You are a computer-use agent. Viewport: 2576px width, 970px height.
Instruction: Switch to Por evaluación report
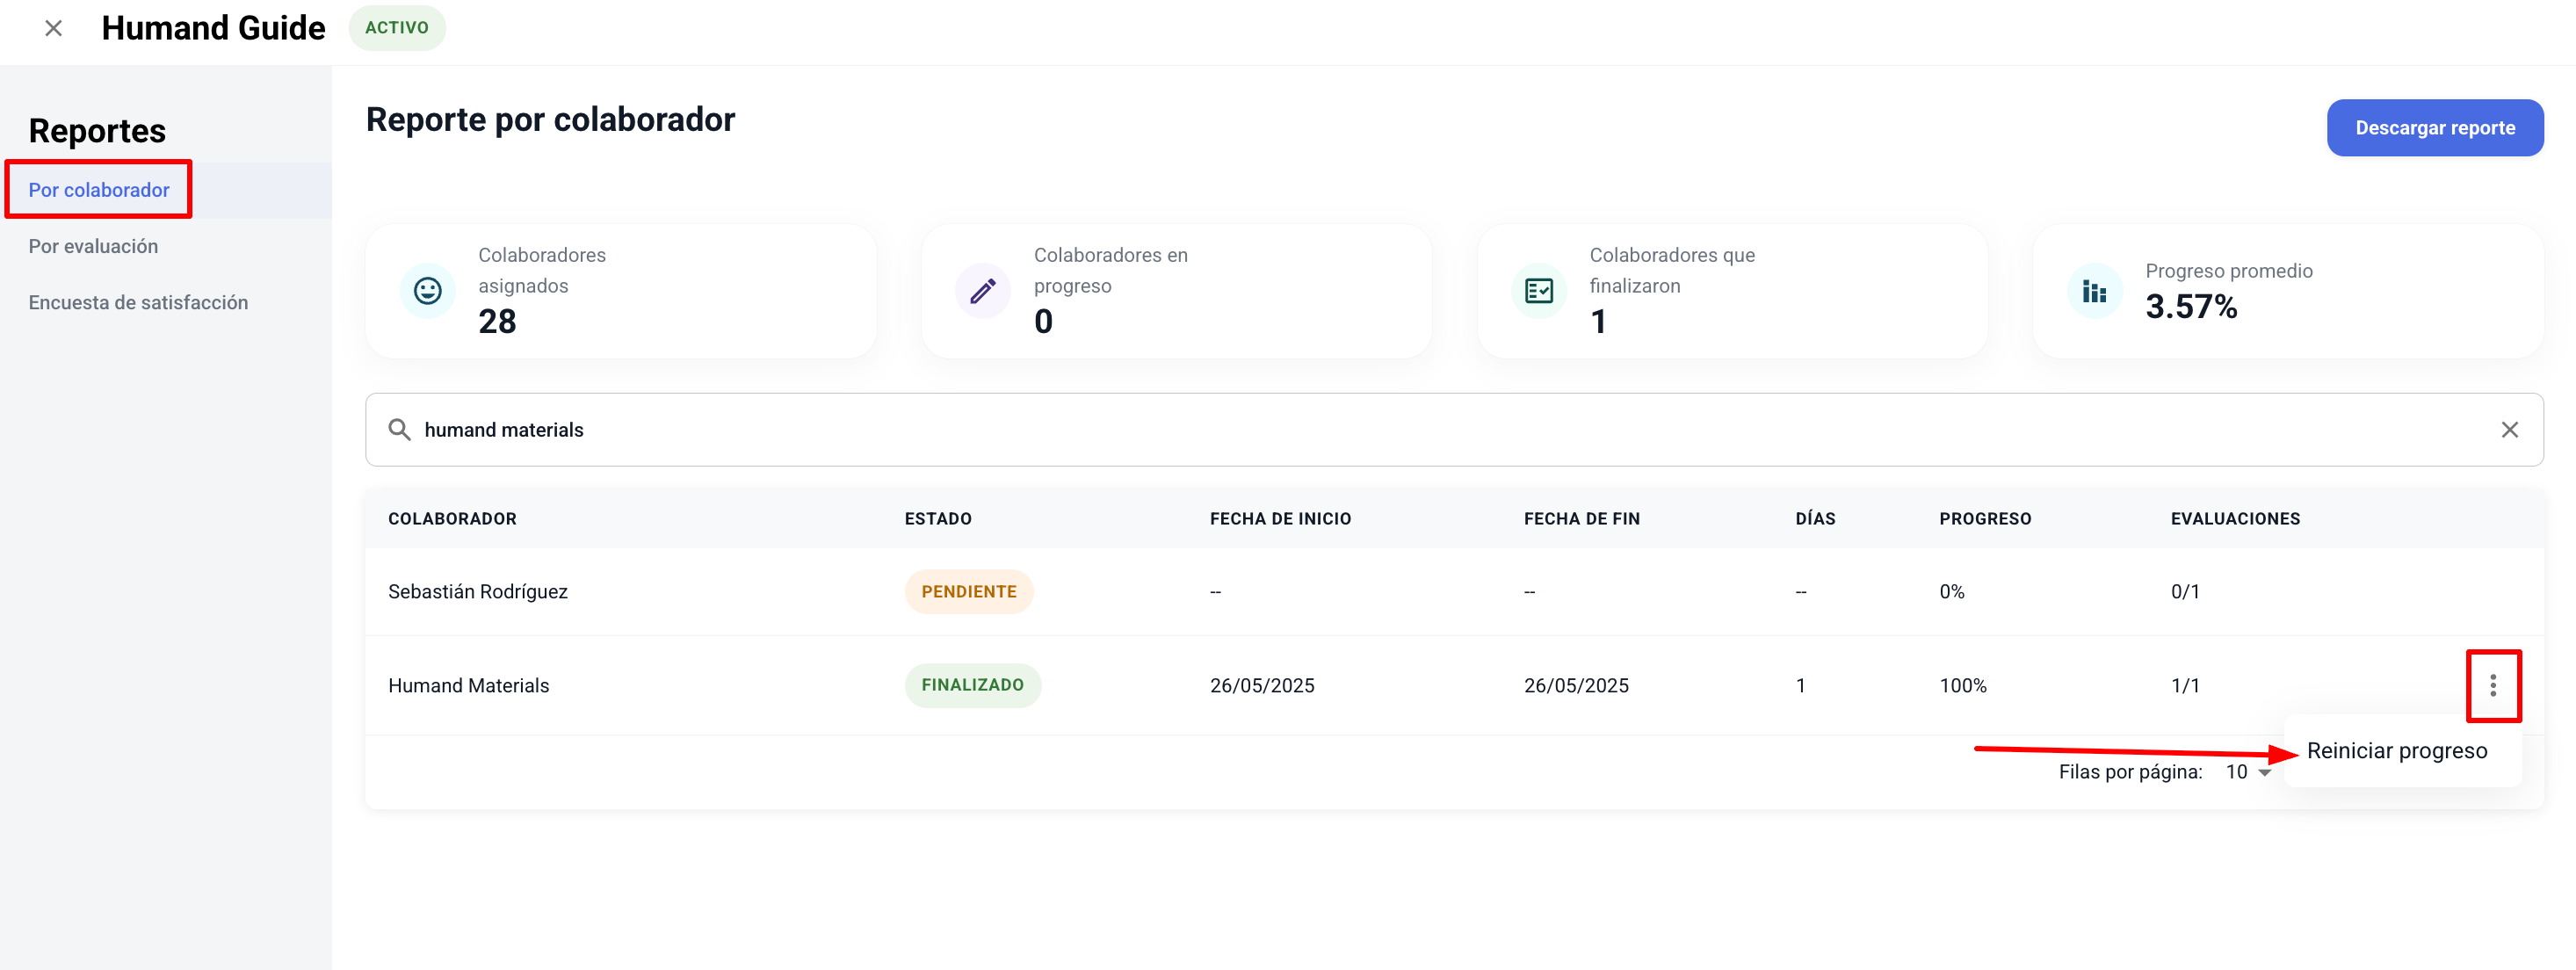point(93,246)
